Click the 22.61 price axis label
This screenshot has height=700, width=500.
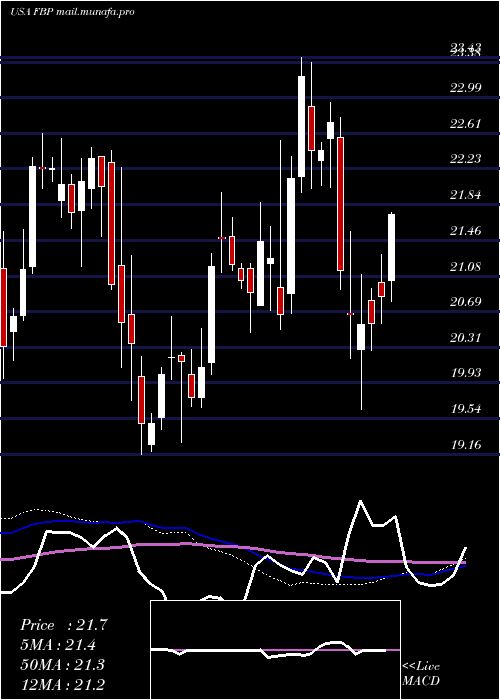466,123
